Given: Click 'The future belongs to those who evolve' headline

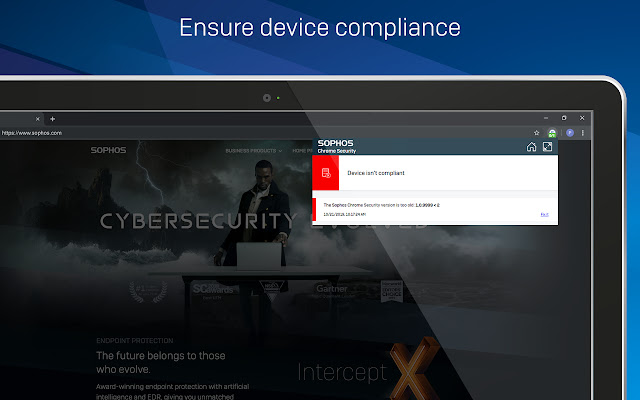Looking at the screenshot, I should pyautogui.click(x=161, y=362).
